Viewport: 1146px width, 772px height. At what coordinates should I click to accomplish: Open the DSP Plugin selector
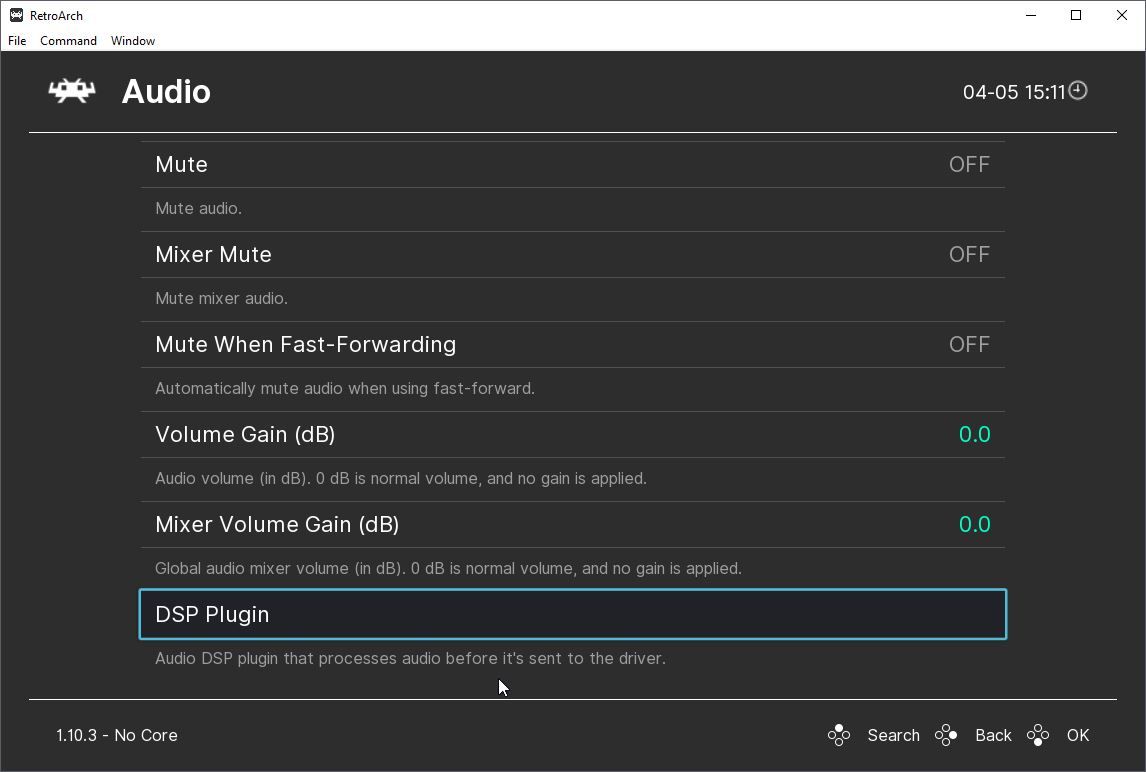click(572, 614)
